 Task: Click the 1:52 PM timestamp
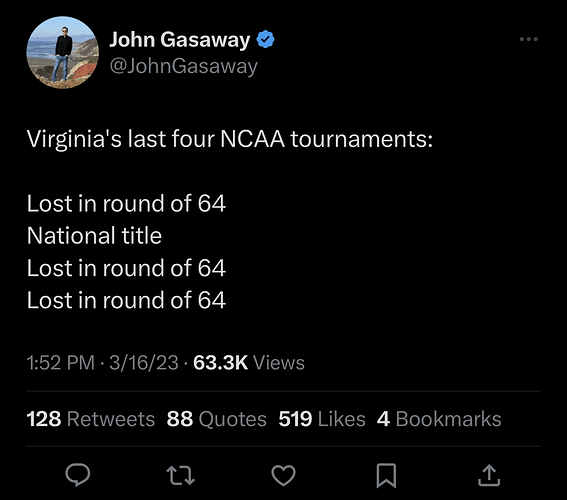tap(61, 363)
